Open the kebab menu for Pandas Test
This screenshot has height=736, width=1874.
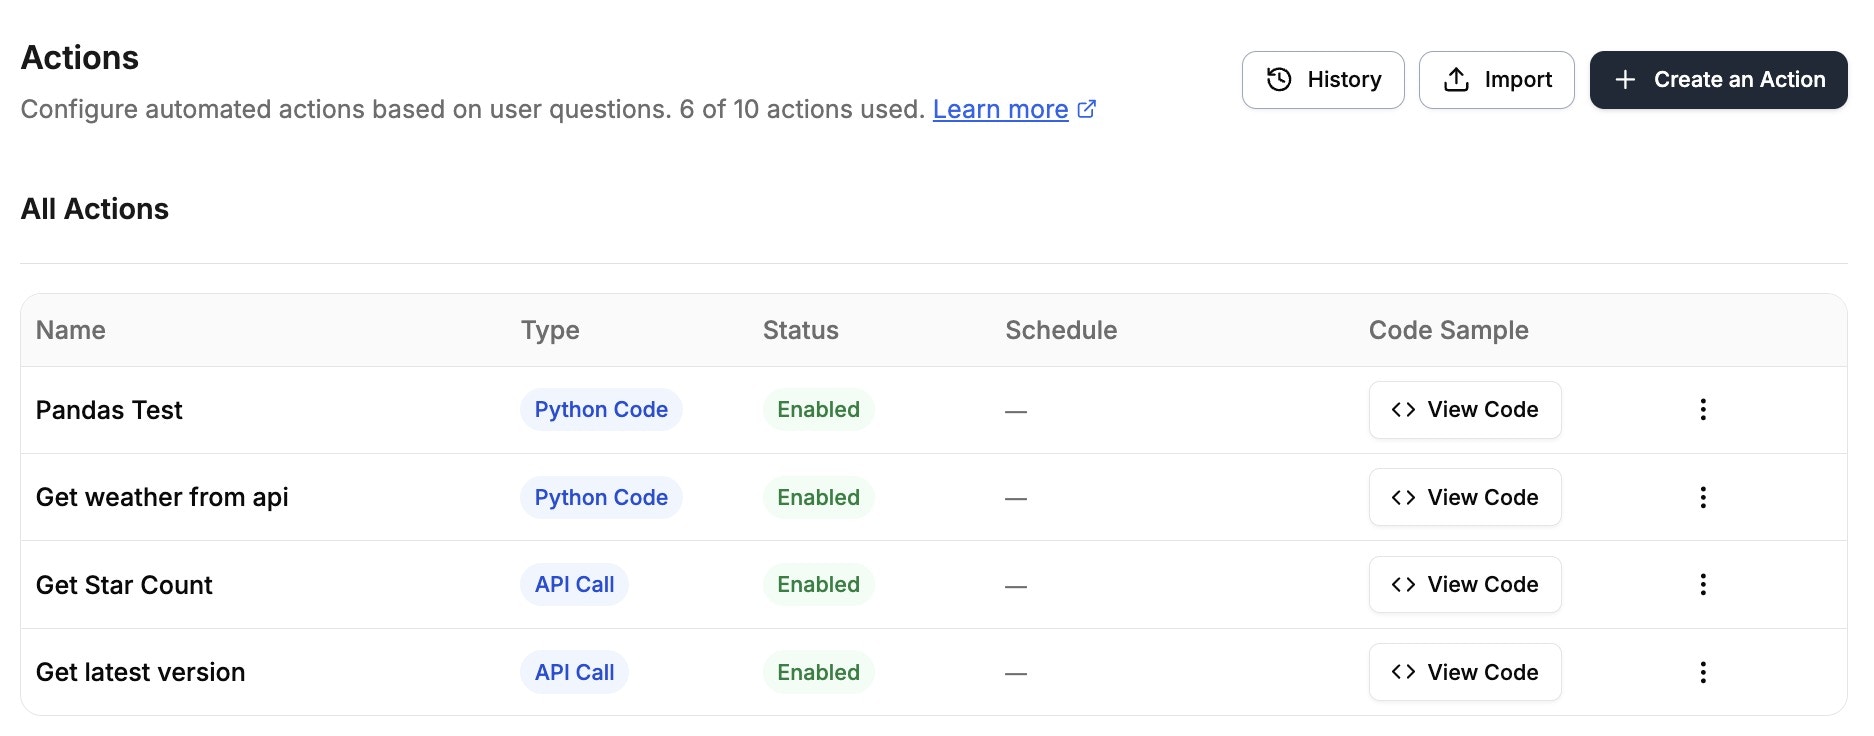[1703, 409]
